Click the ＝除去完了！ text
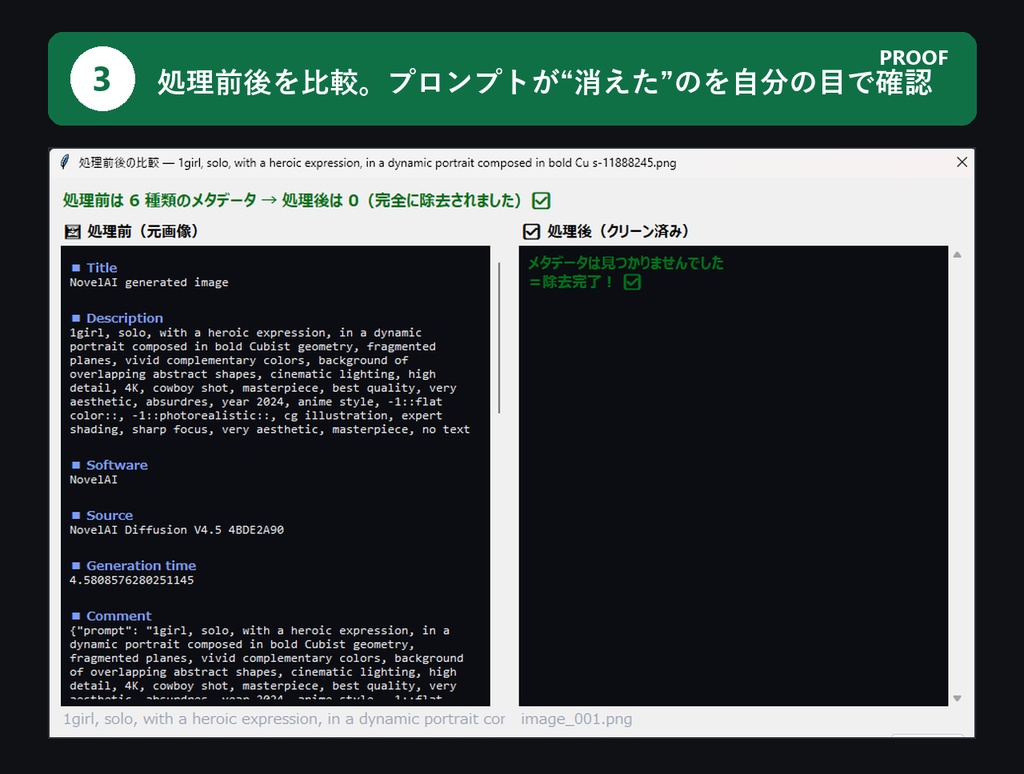This screenshot has height=774, width=1024. click(571, 282)
